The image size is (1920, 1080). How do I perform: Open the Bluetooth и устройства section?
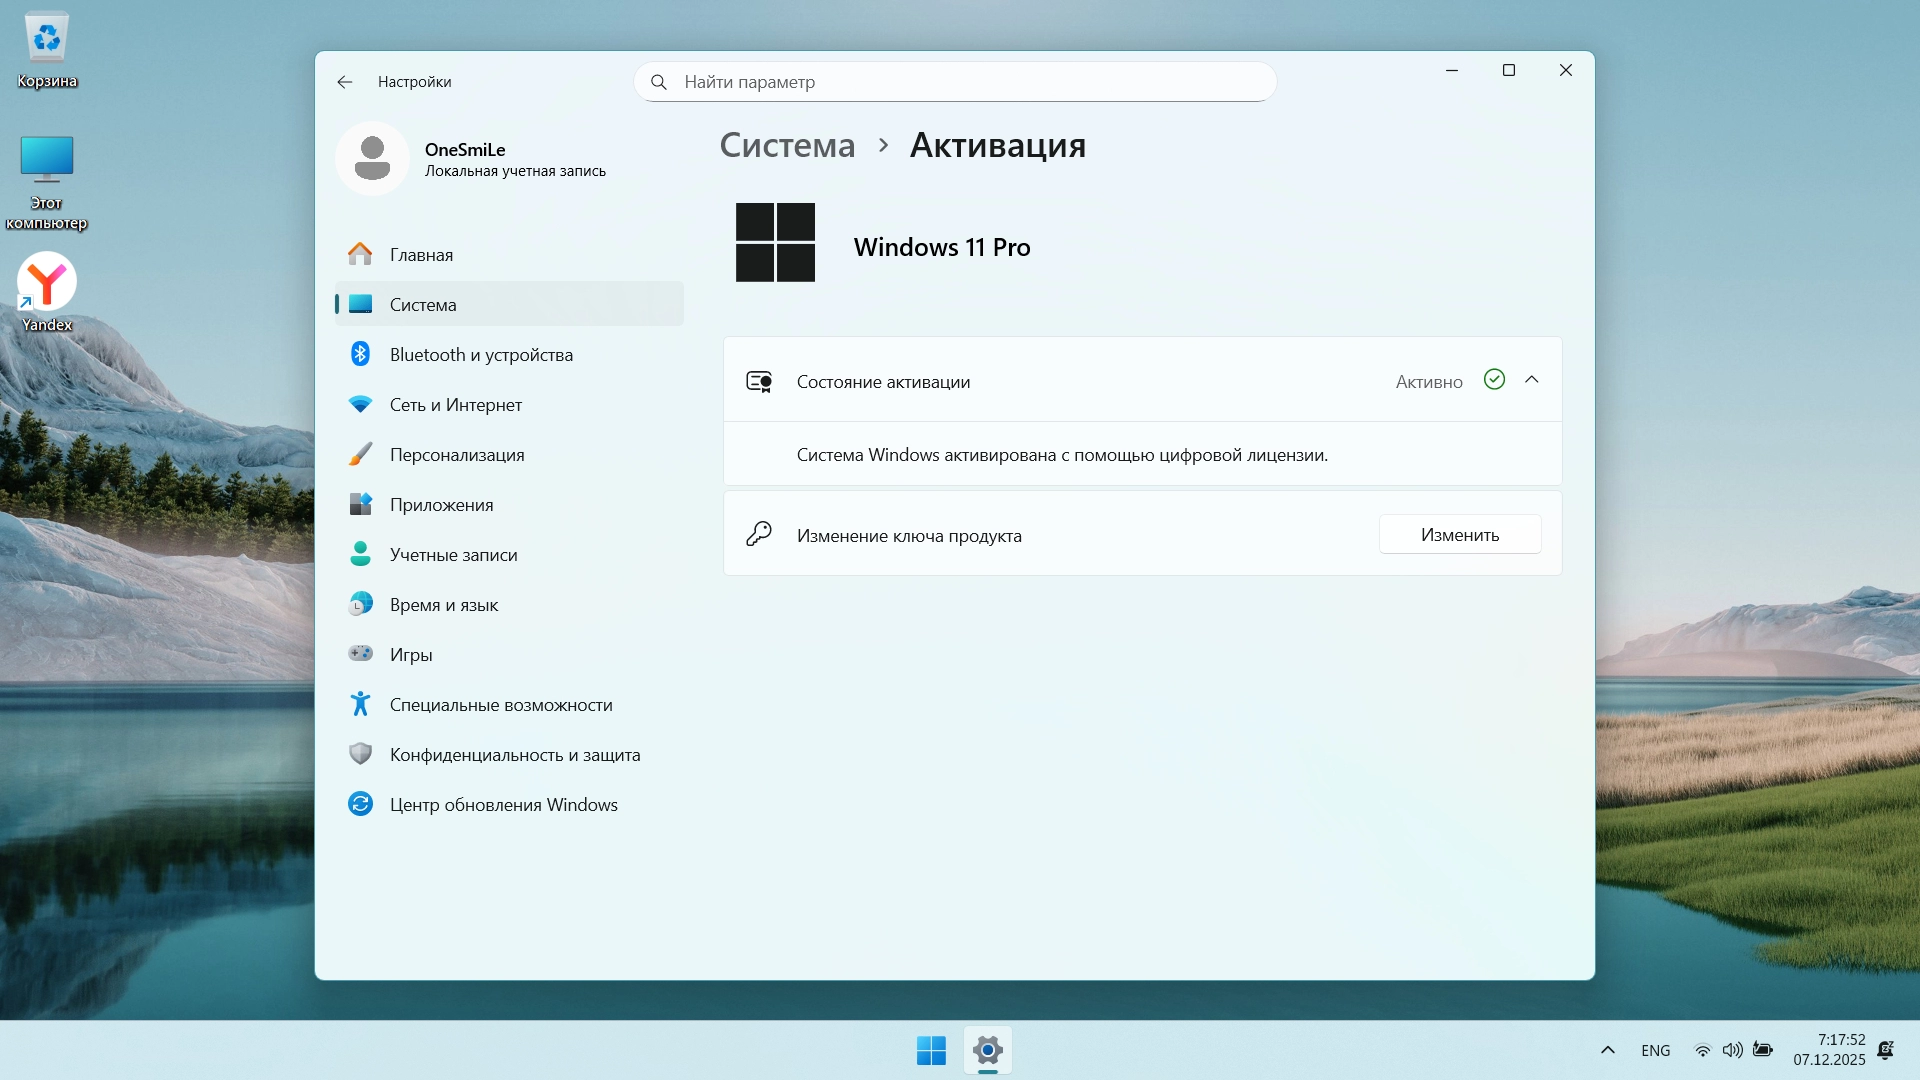pyautogui.click(x=481, y=355)
